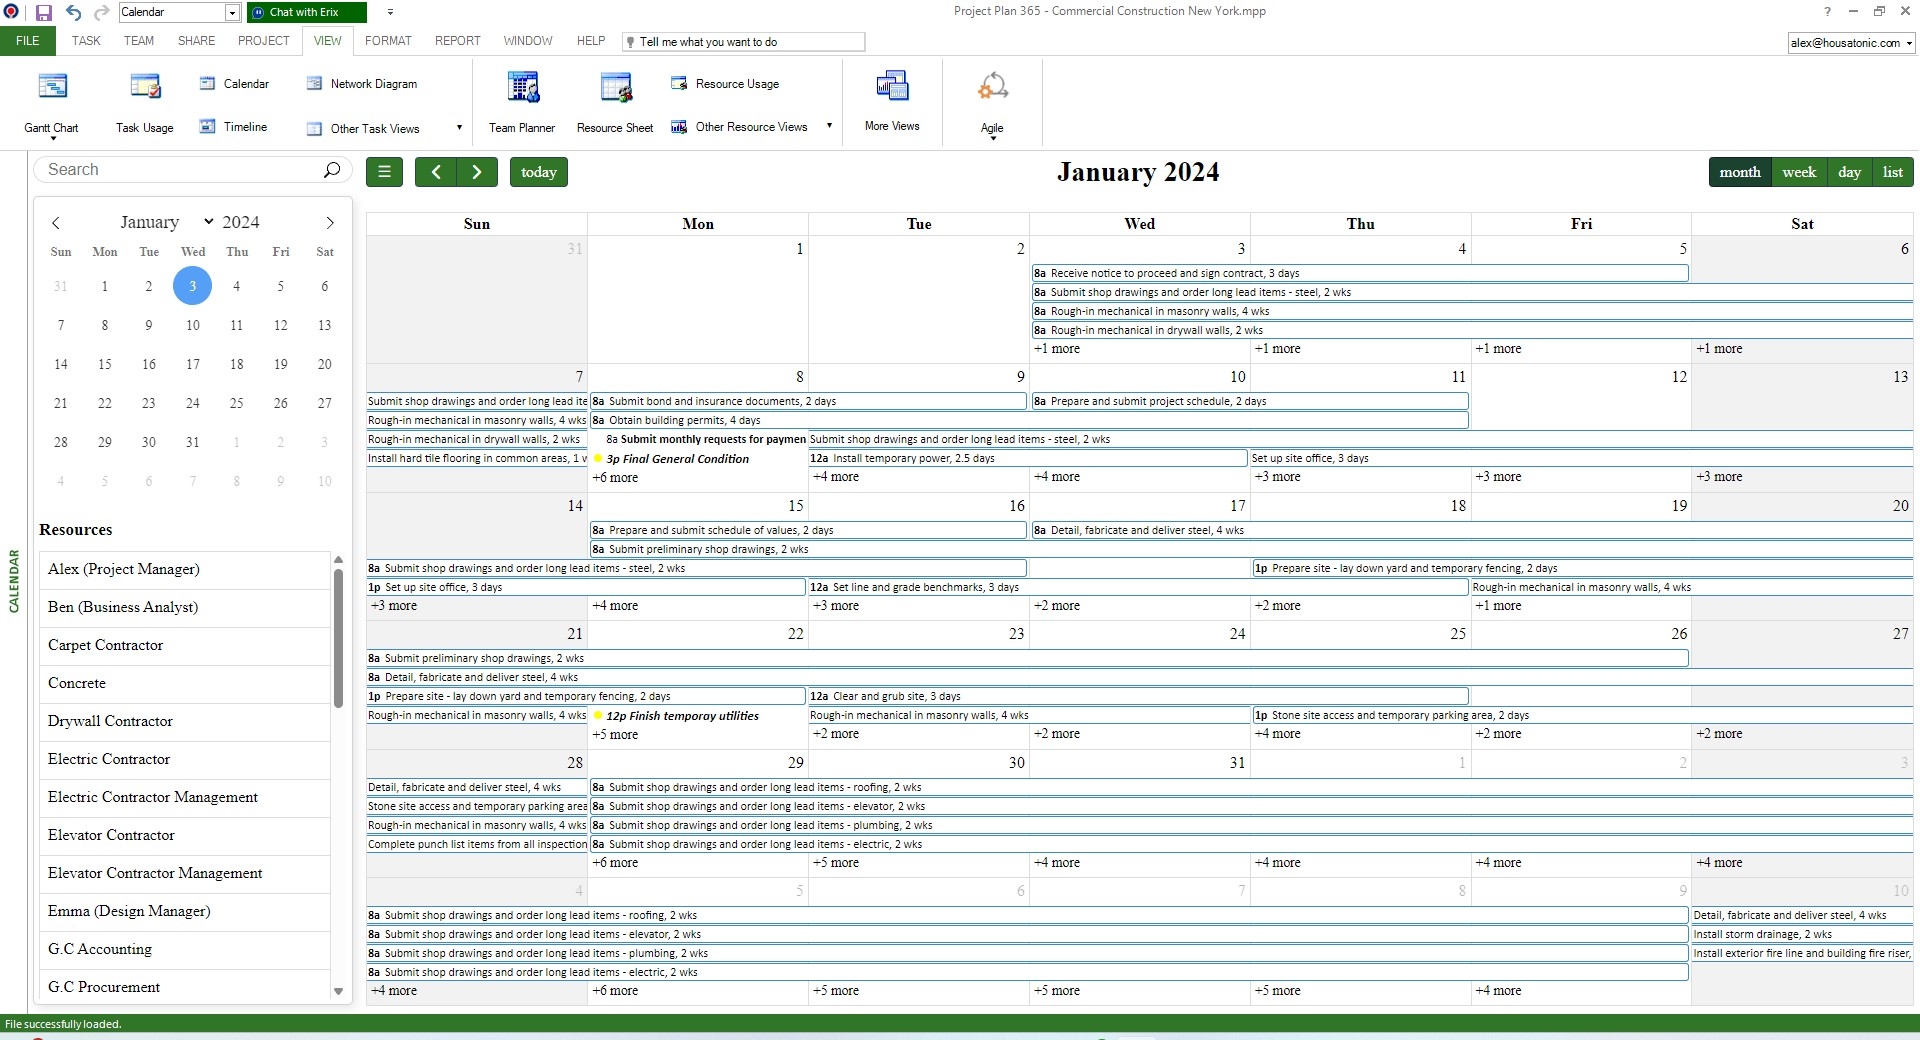Open the More Views panel

891,100
